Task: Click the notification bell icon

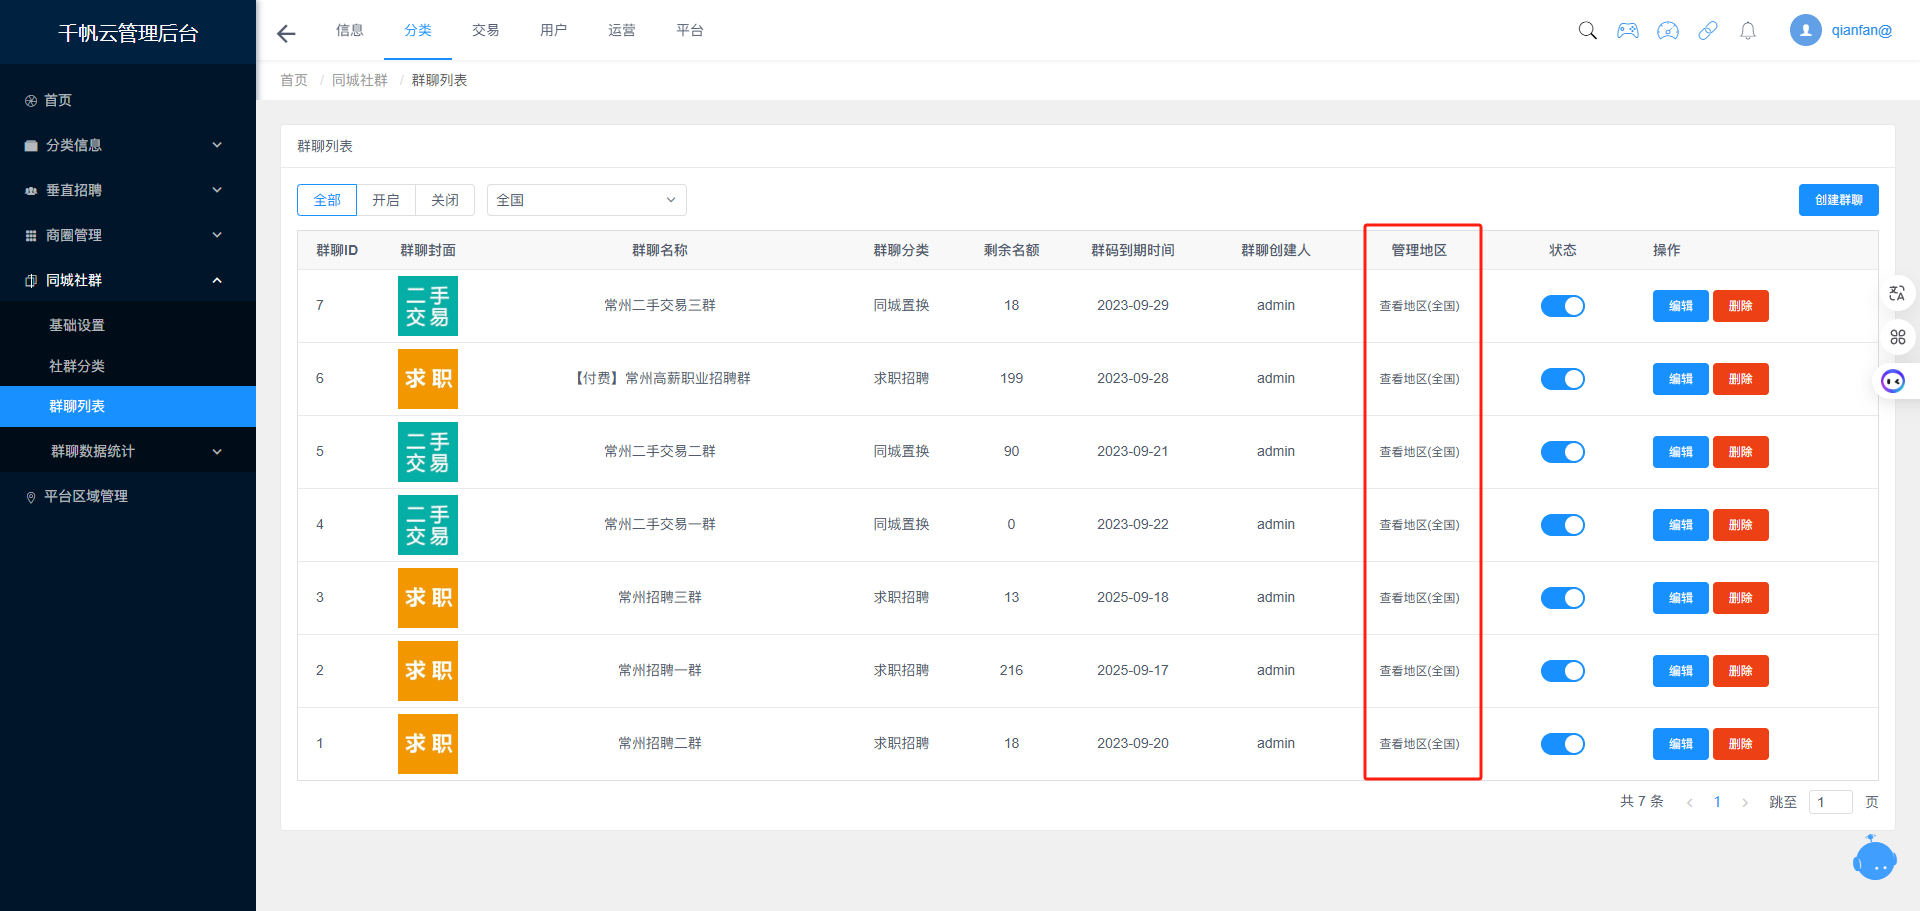Action: point(1748,31)
